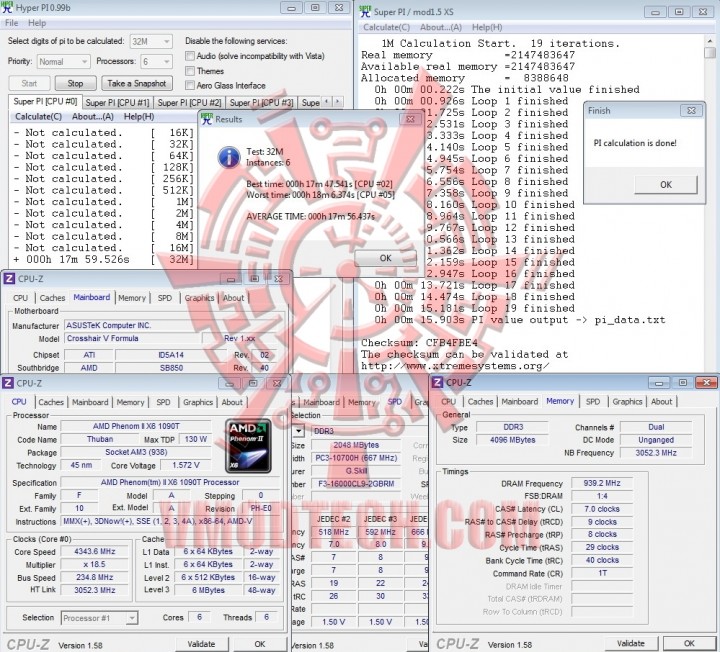The image size is (720, 652).
Task: Click the NB Frequency 3052.3 MHz value
Action: 656,453
